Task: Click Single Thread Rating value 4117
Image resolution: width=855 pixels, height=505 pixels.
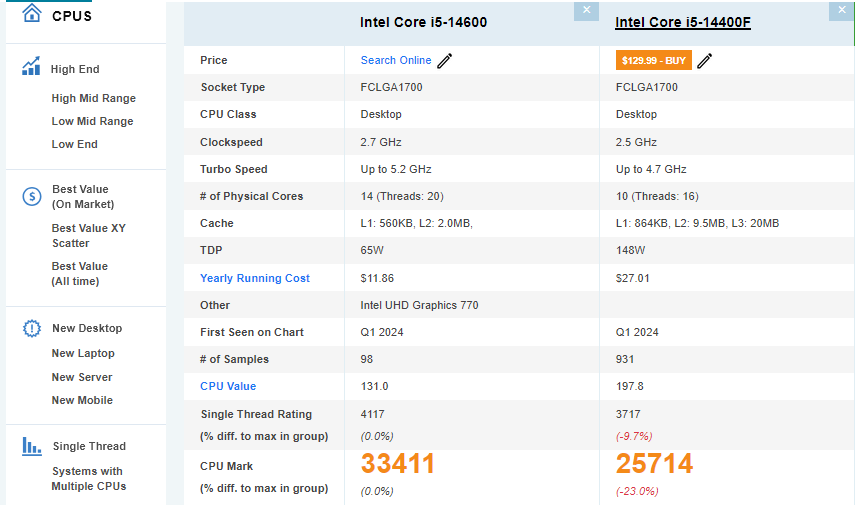Action: click(372, 414)
